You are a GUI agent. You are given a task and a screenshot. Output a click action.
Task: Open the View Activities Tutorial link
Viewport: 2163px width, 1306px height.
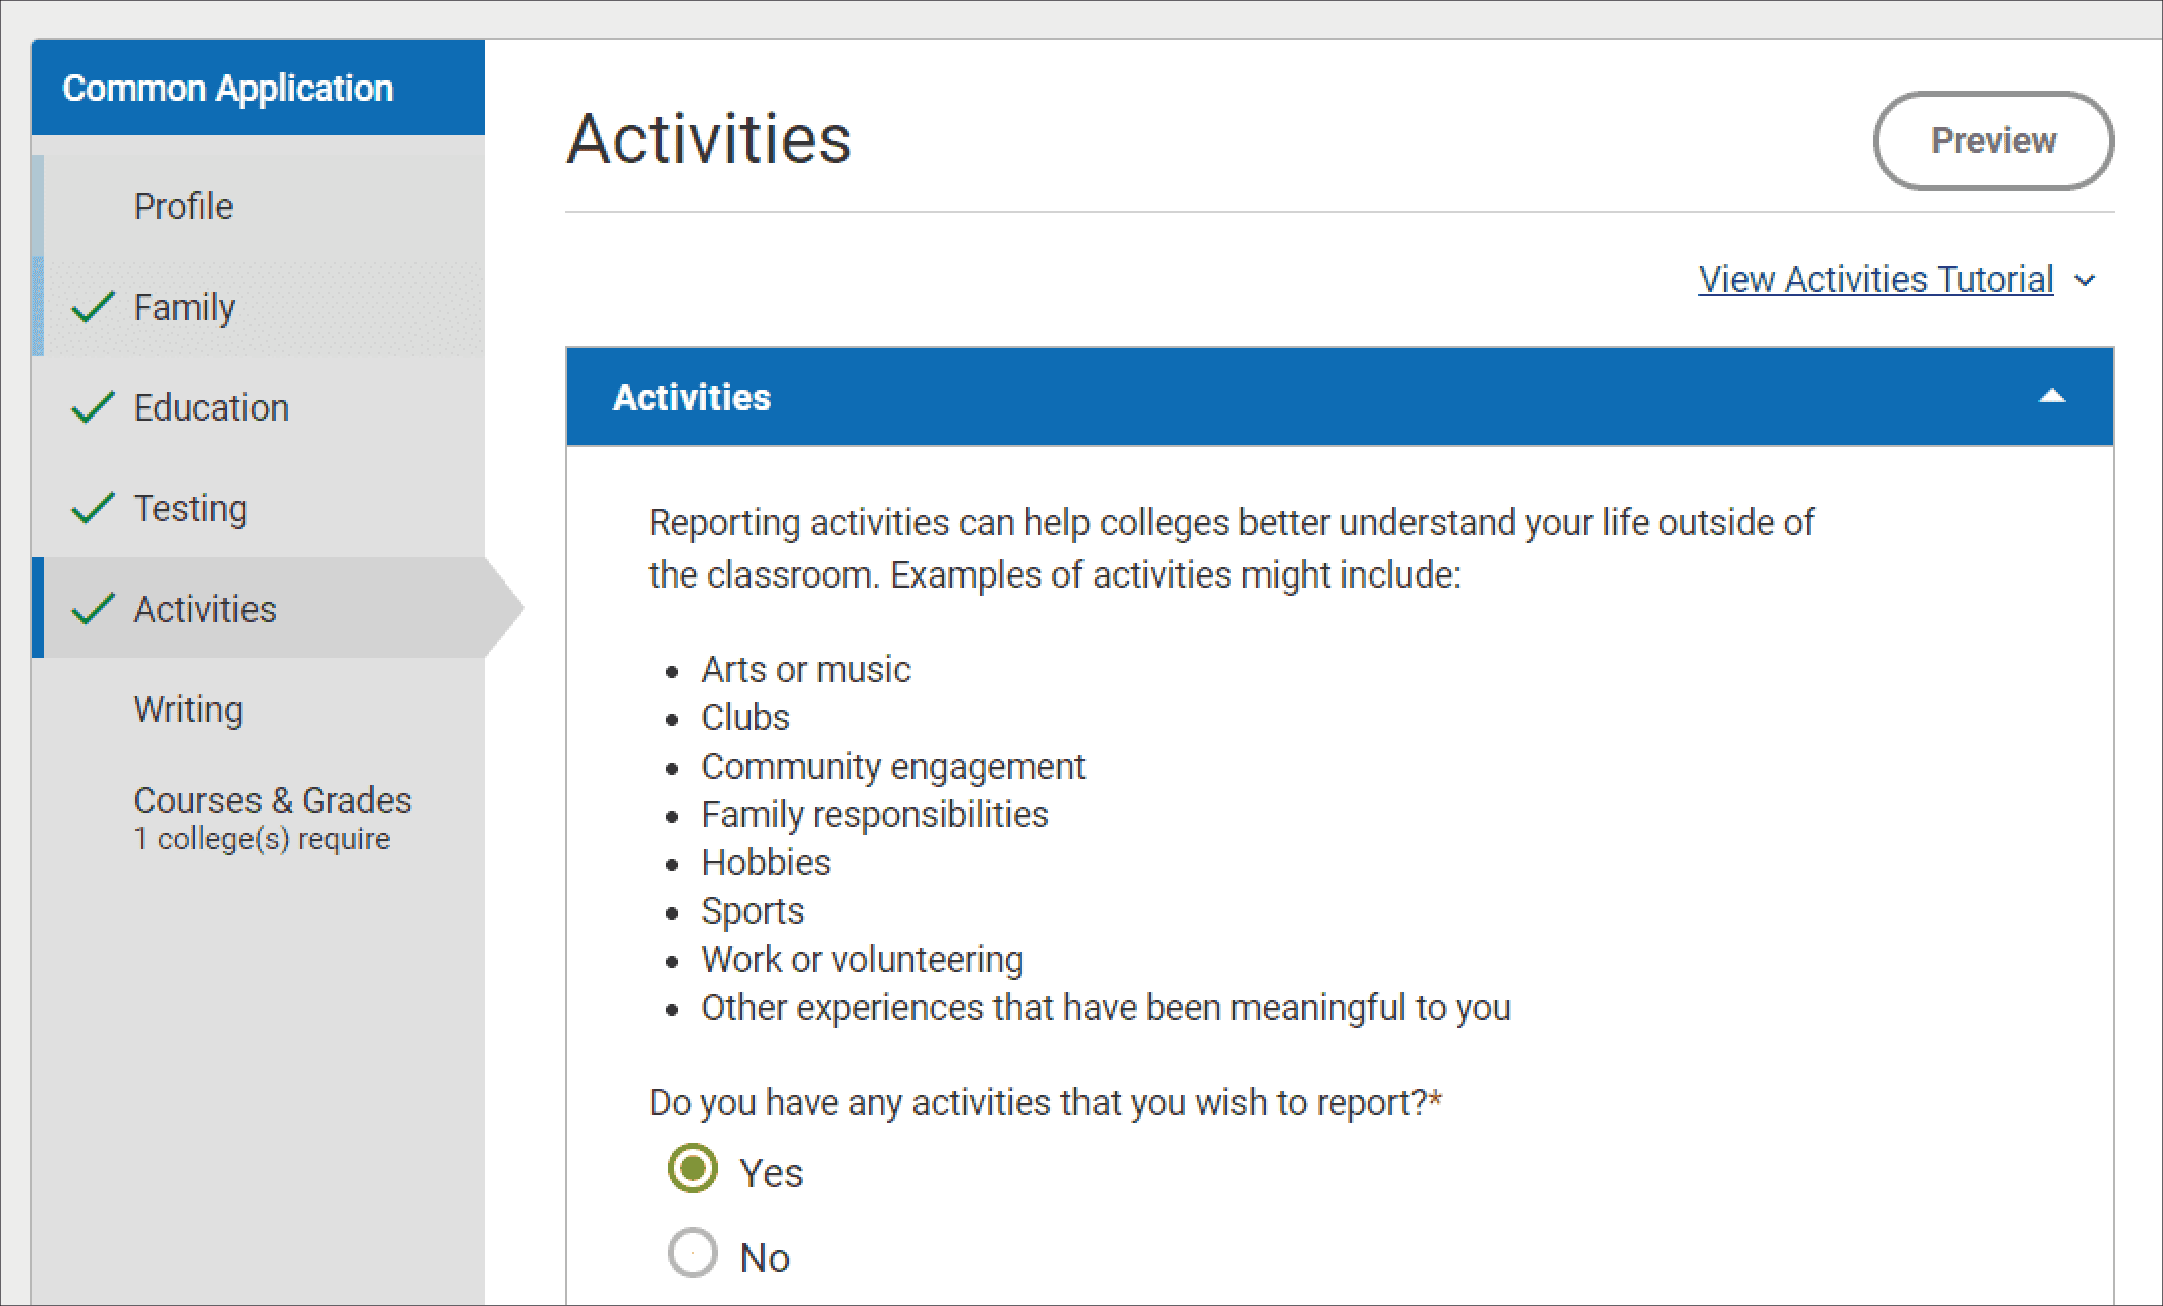[1875, 279]
